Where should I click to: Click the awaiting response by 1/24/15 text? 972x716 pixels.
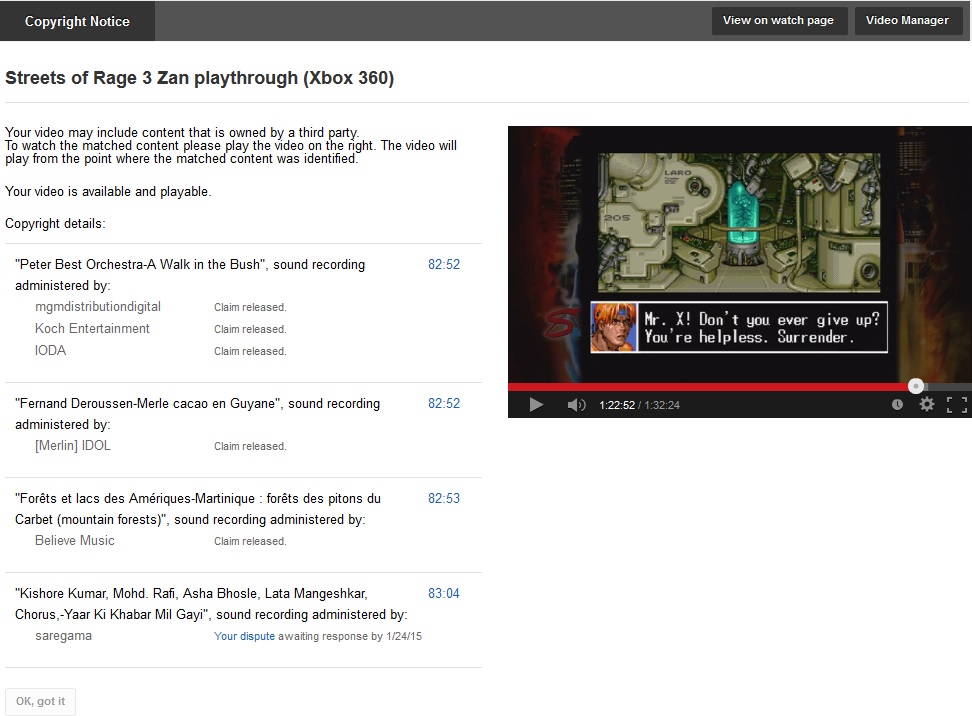(350, 636)
